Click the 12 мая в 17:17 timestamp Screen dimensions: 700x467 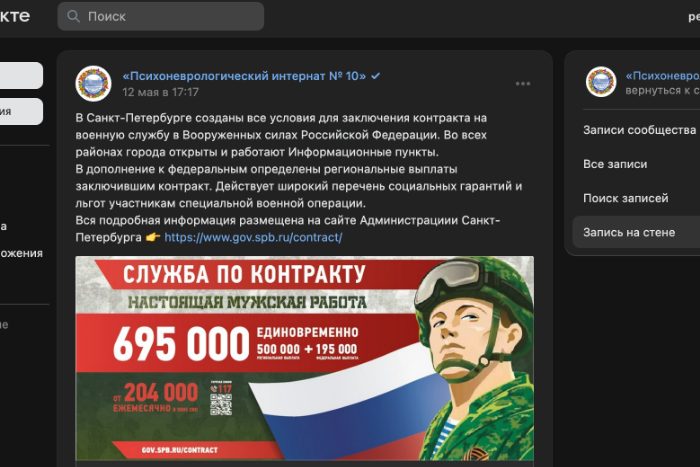click(161, 92)
